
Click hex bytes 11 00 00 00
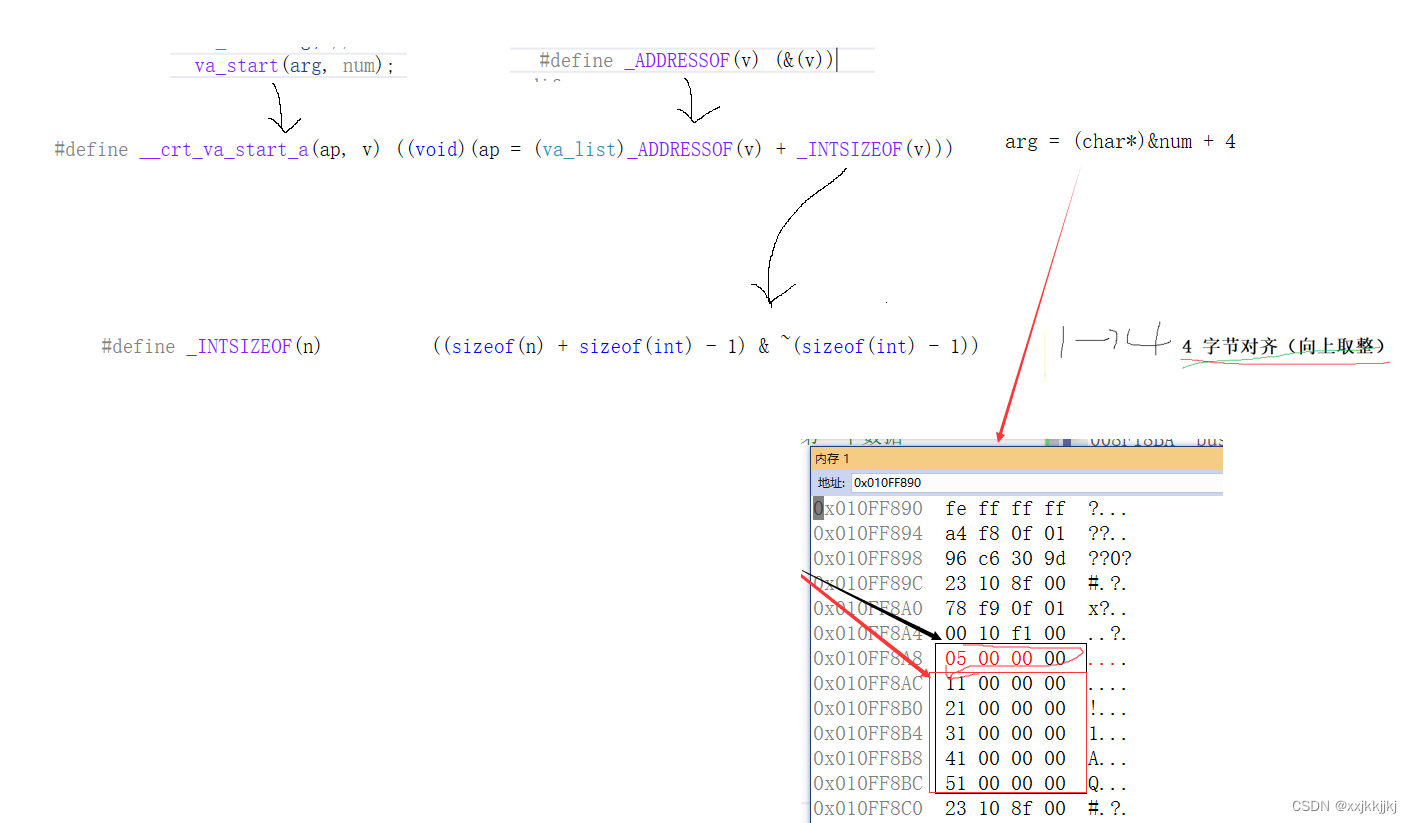(1005, 684)
